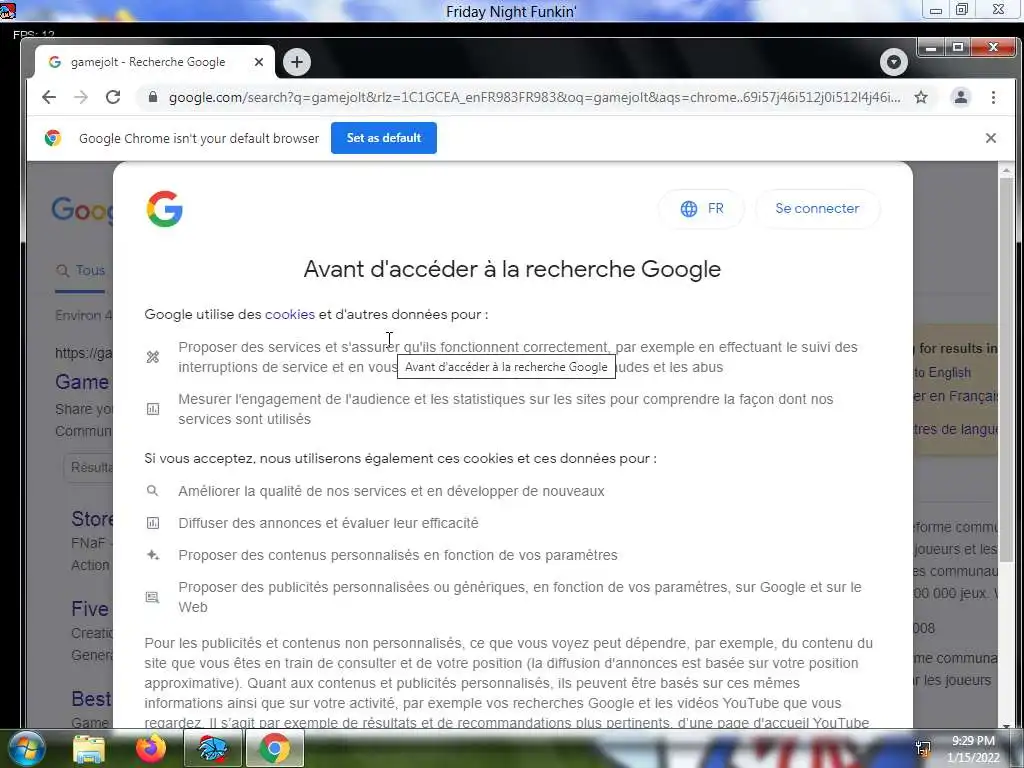Open Windows Explorer from the taskbar
1024x768 pixels.
[89, 749]
